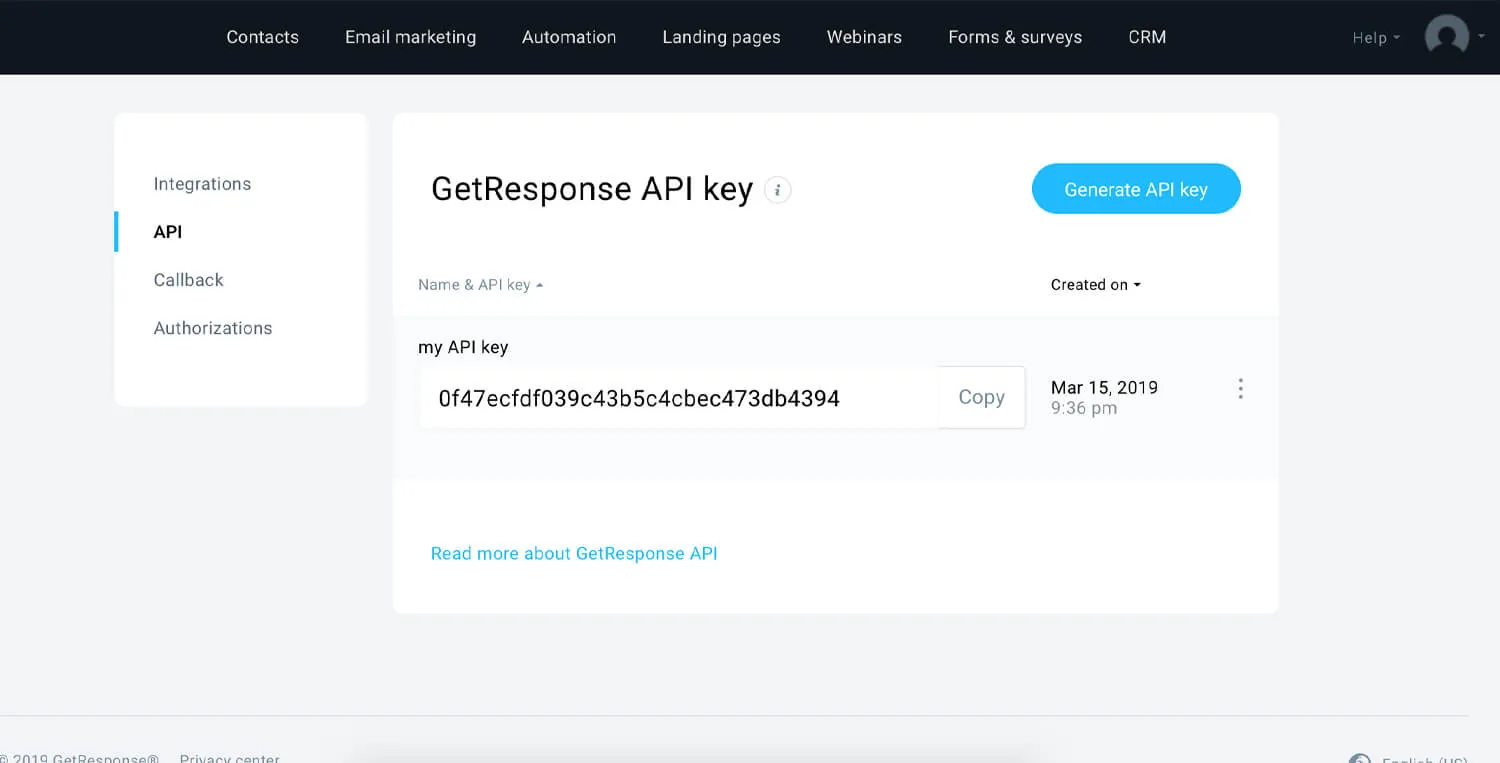Open Read more about GetResponse API link
The height and width of the screenshot is (763, 1500).
(x=574, y=553)
